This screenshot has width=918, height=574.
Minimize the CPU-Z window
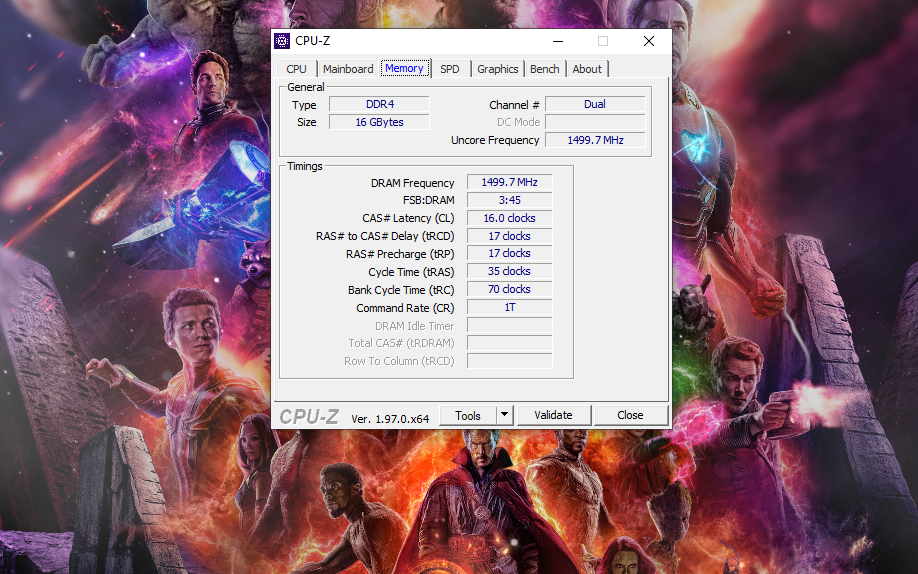tap(558, 41)
